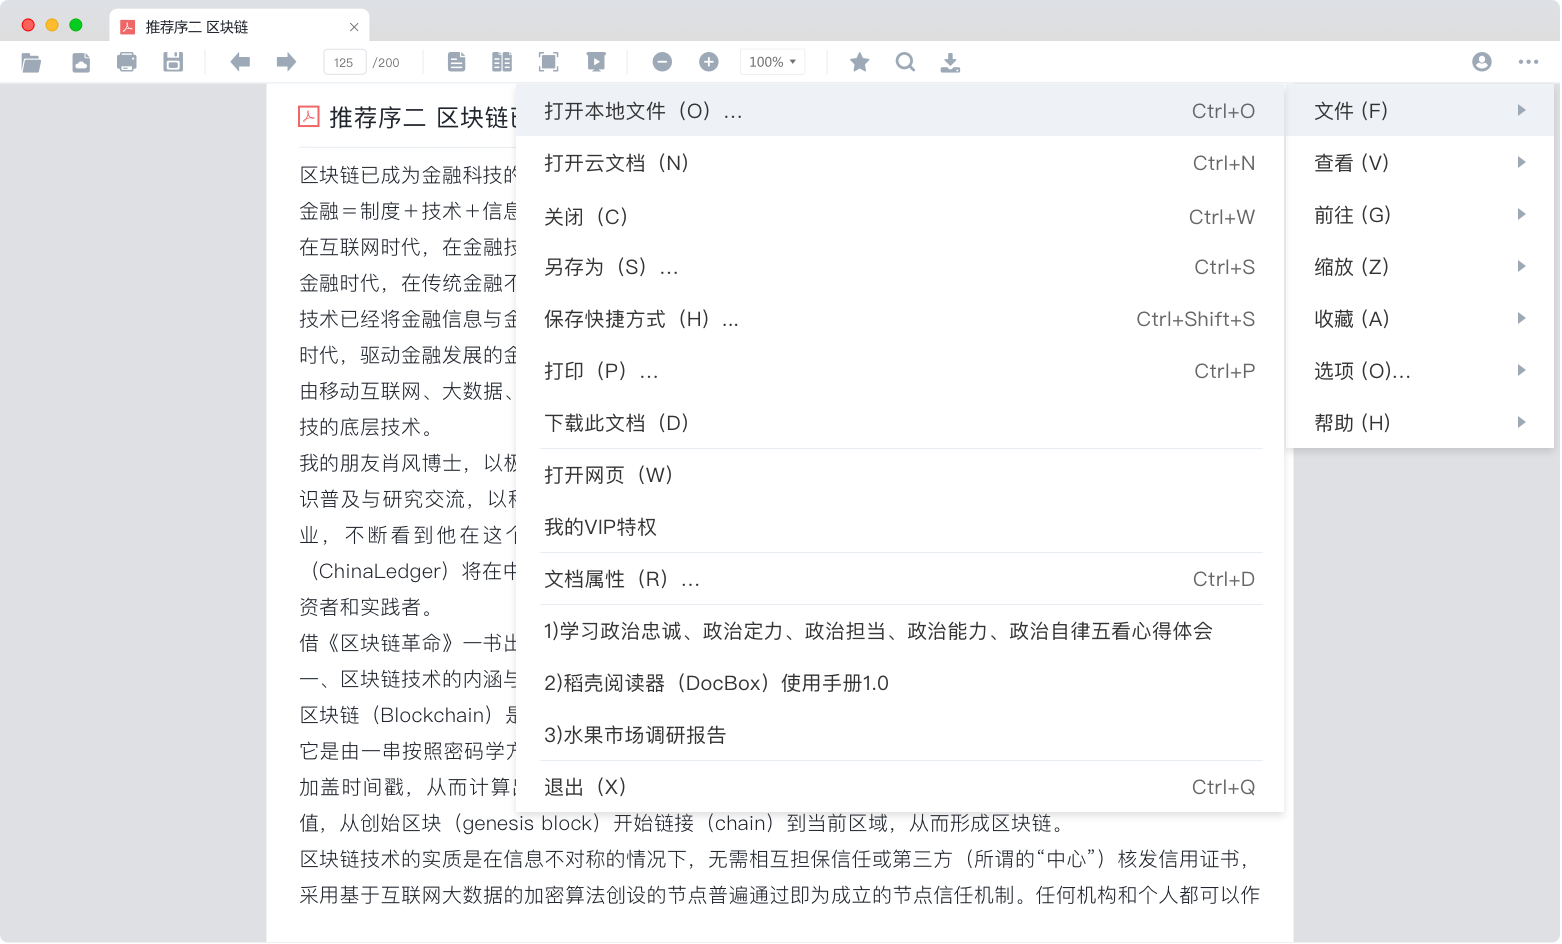Open the folder icon in toolbar

click(31, 62)
